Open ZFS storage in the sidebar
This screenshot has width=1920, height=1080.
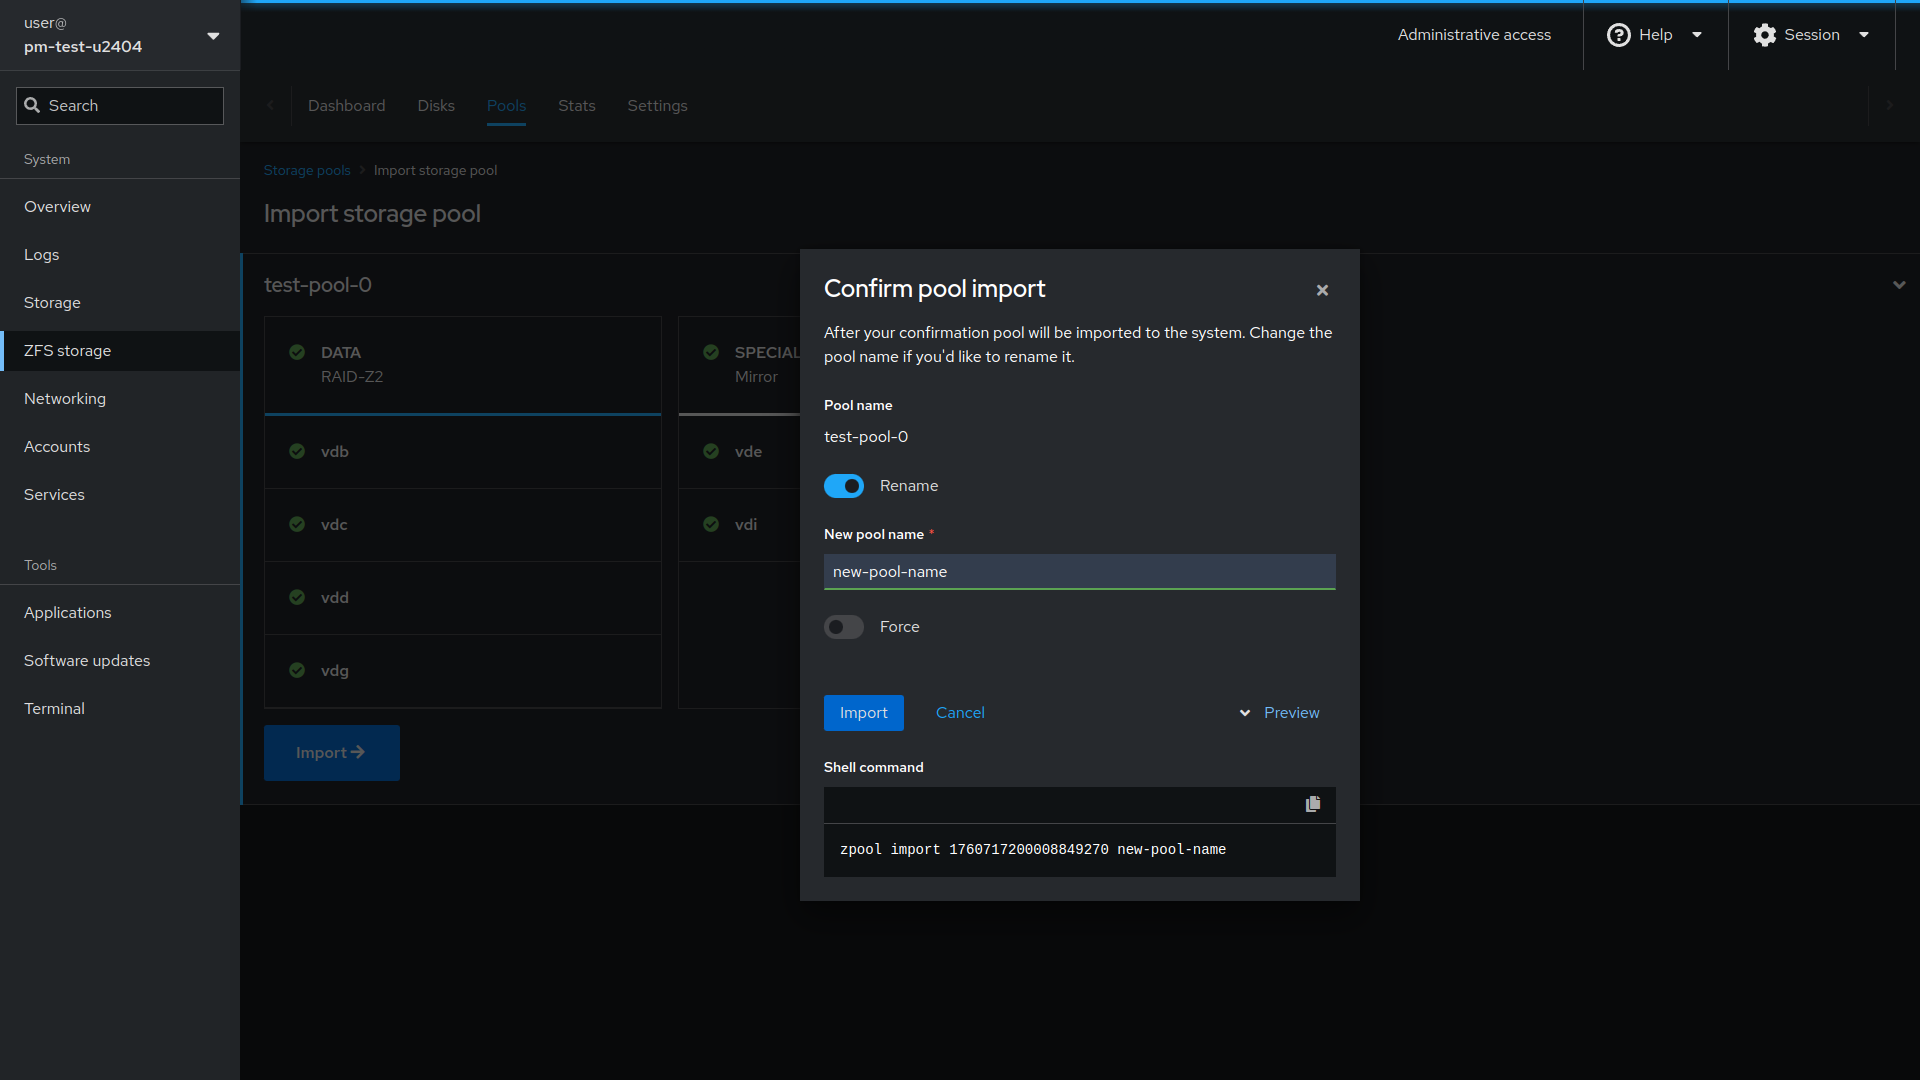click(x=120, y=351)
